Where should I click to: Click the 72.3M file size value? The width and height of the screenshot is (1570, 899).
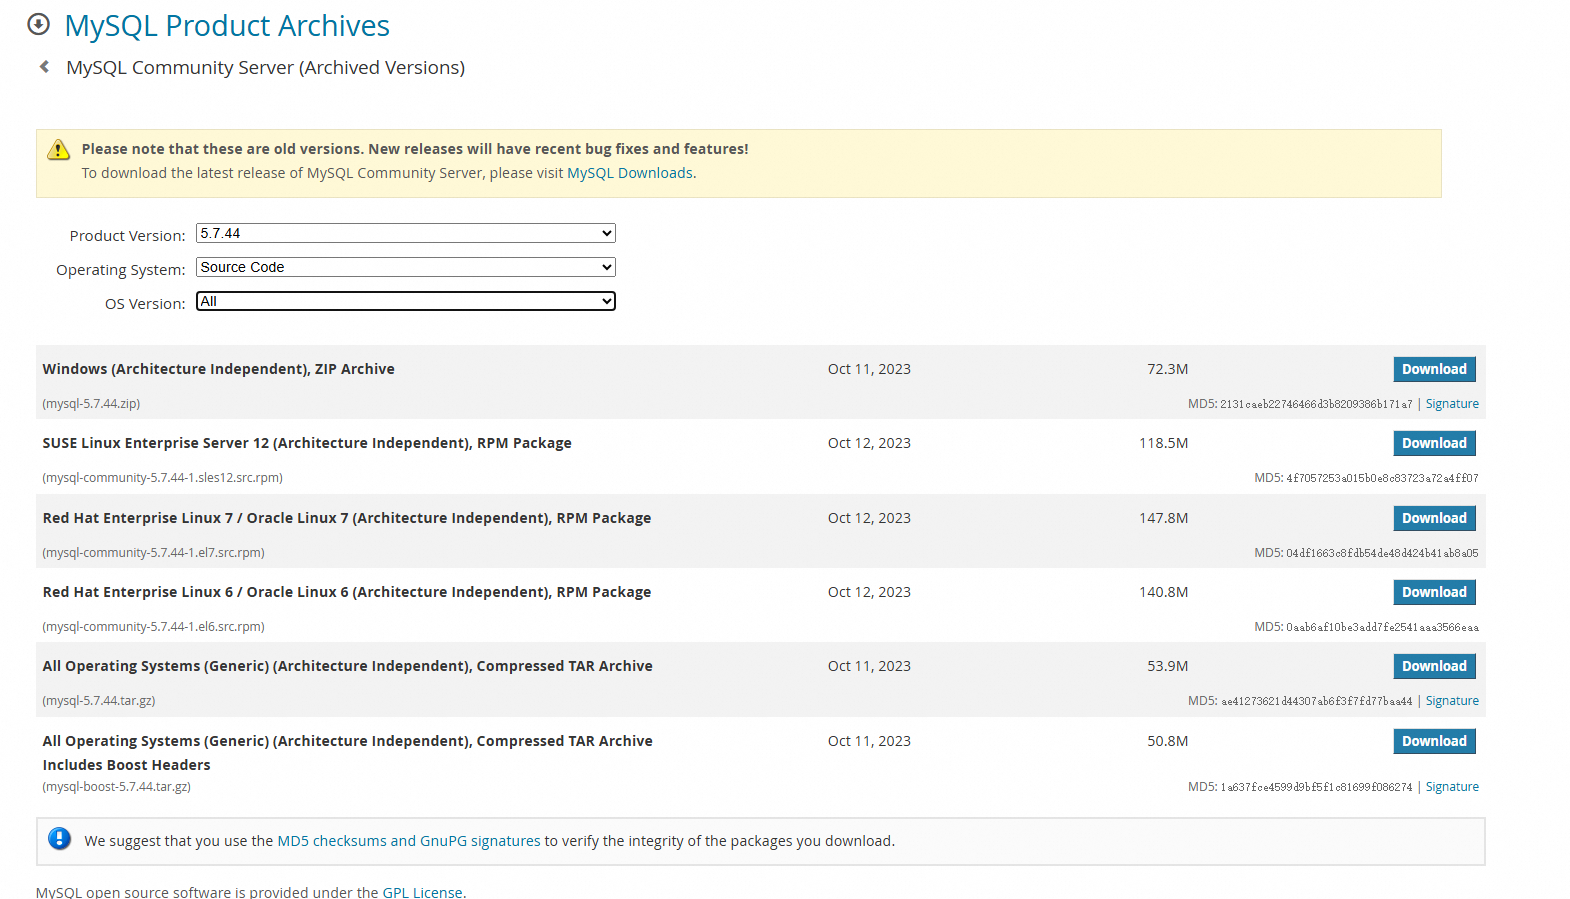1167,369
